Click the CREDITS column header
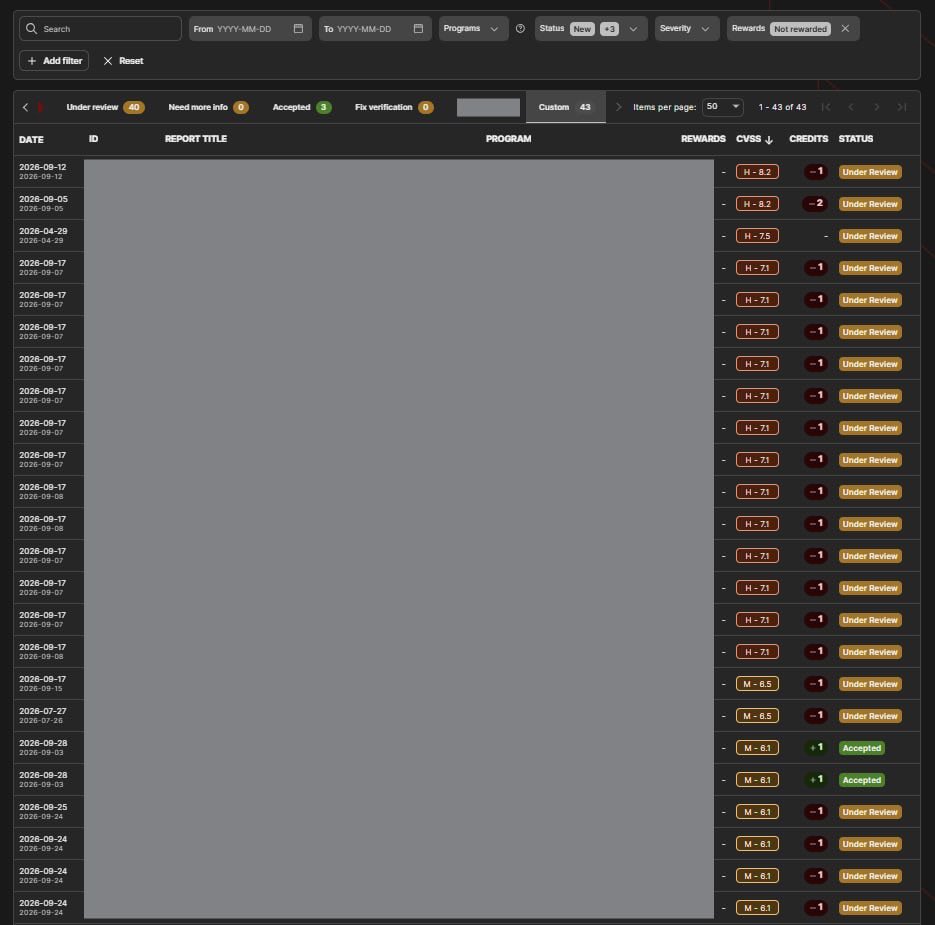The height and width of the screenshot is (925, 935). 809,139
